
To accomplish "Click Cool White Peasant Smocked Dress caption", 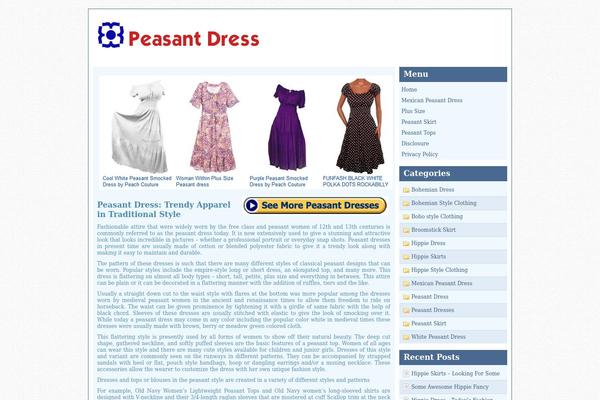I will point(137,181).
